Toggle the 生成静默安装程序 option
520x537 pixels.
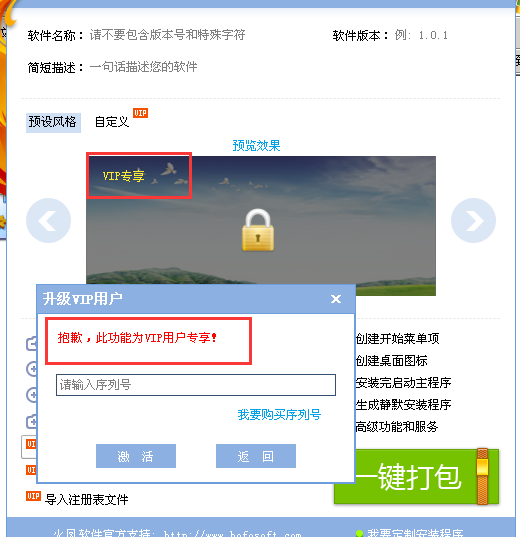(403, 405)
